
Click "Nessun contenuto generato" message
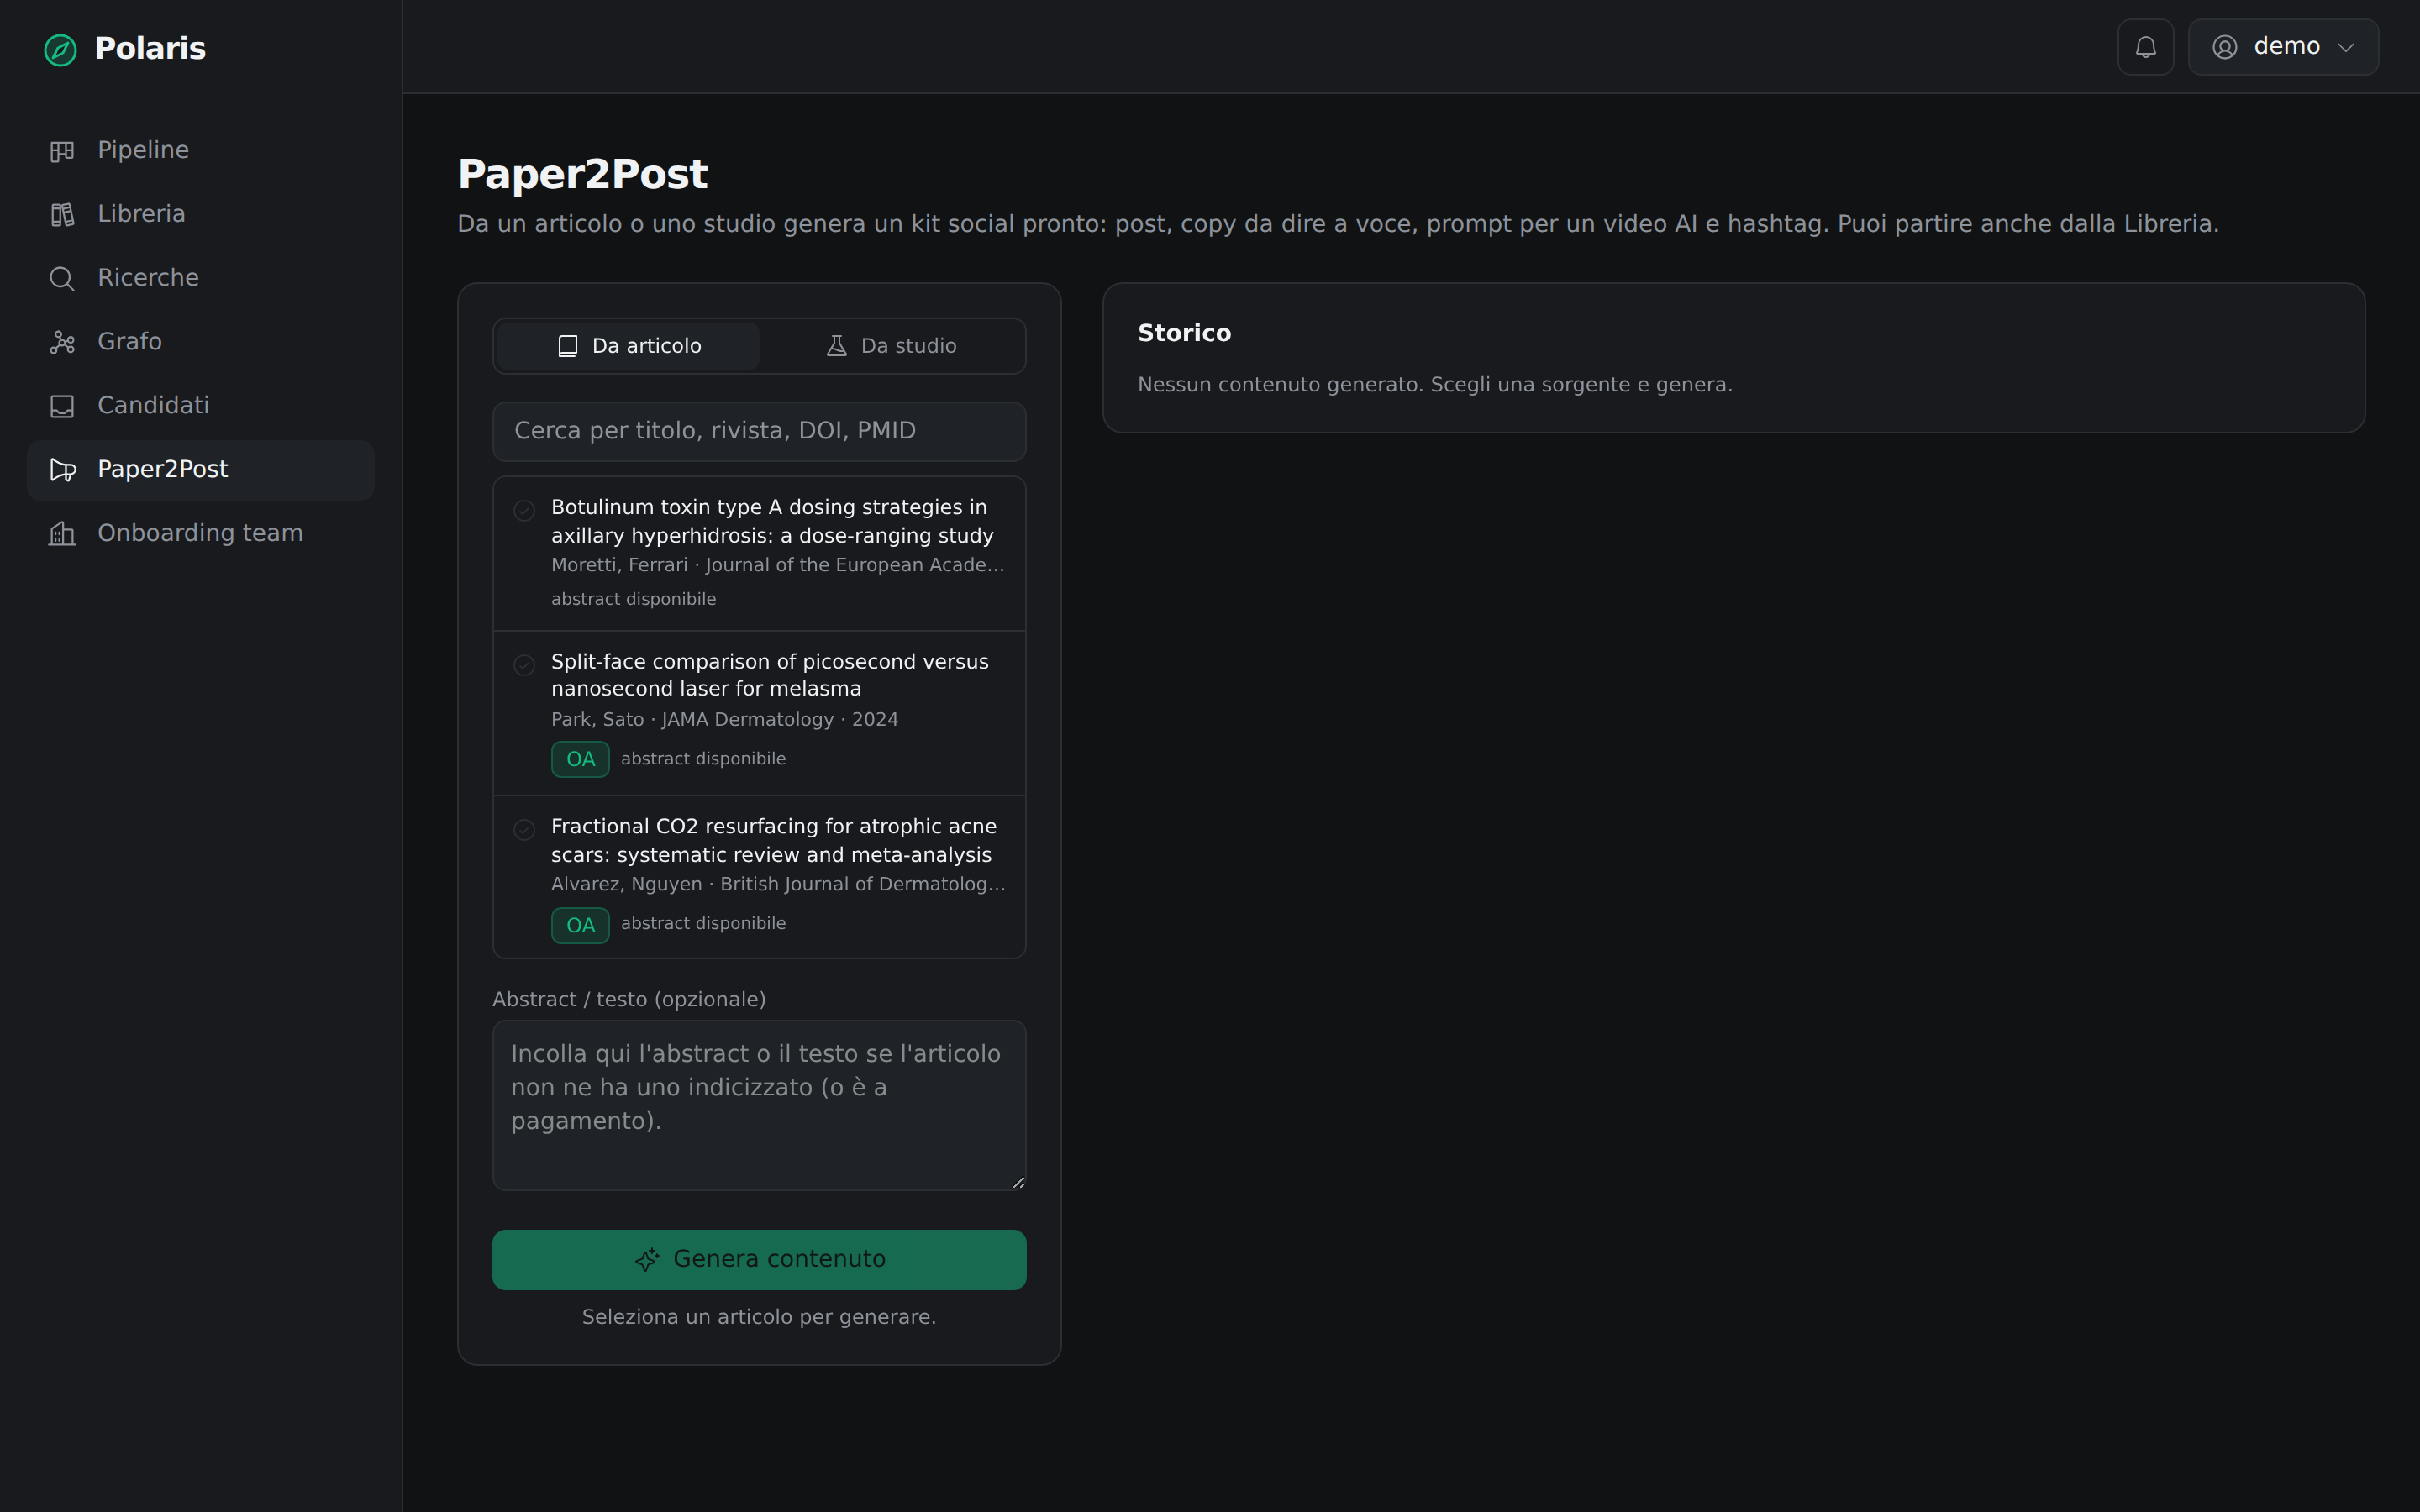1435,385
